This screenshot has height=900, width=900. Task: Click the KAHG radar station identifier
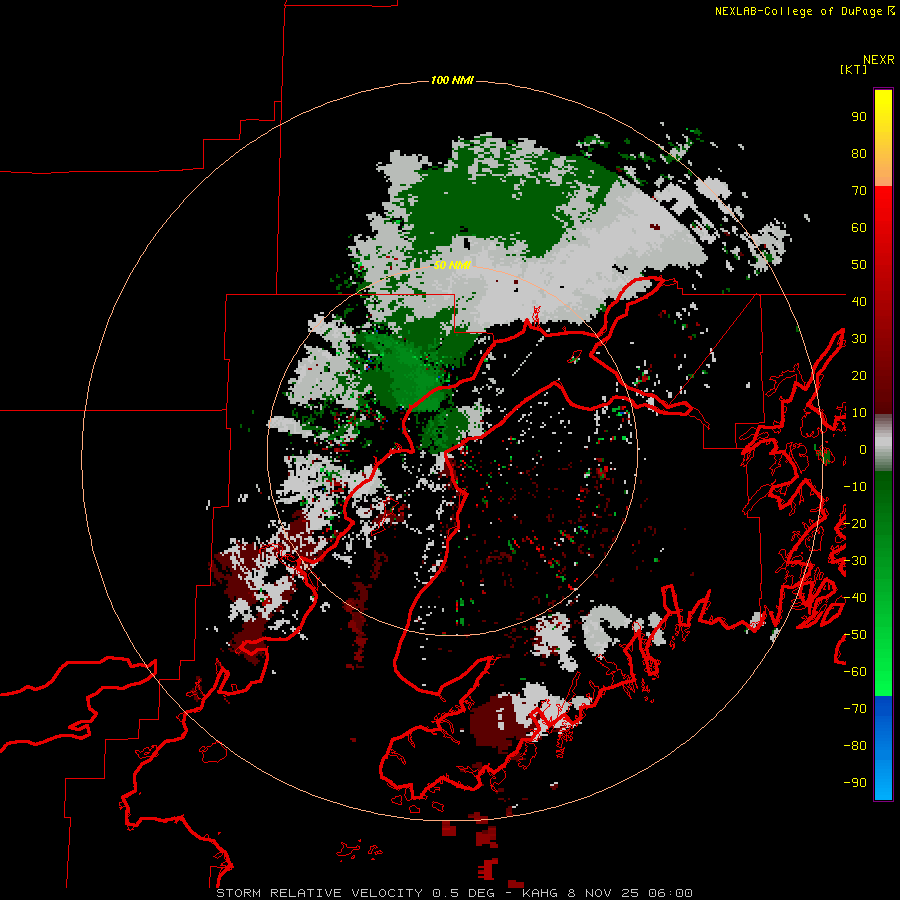540,893
